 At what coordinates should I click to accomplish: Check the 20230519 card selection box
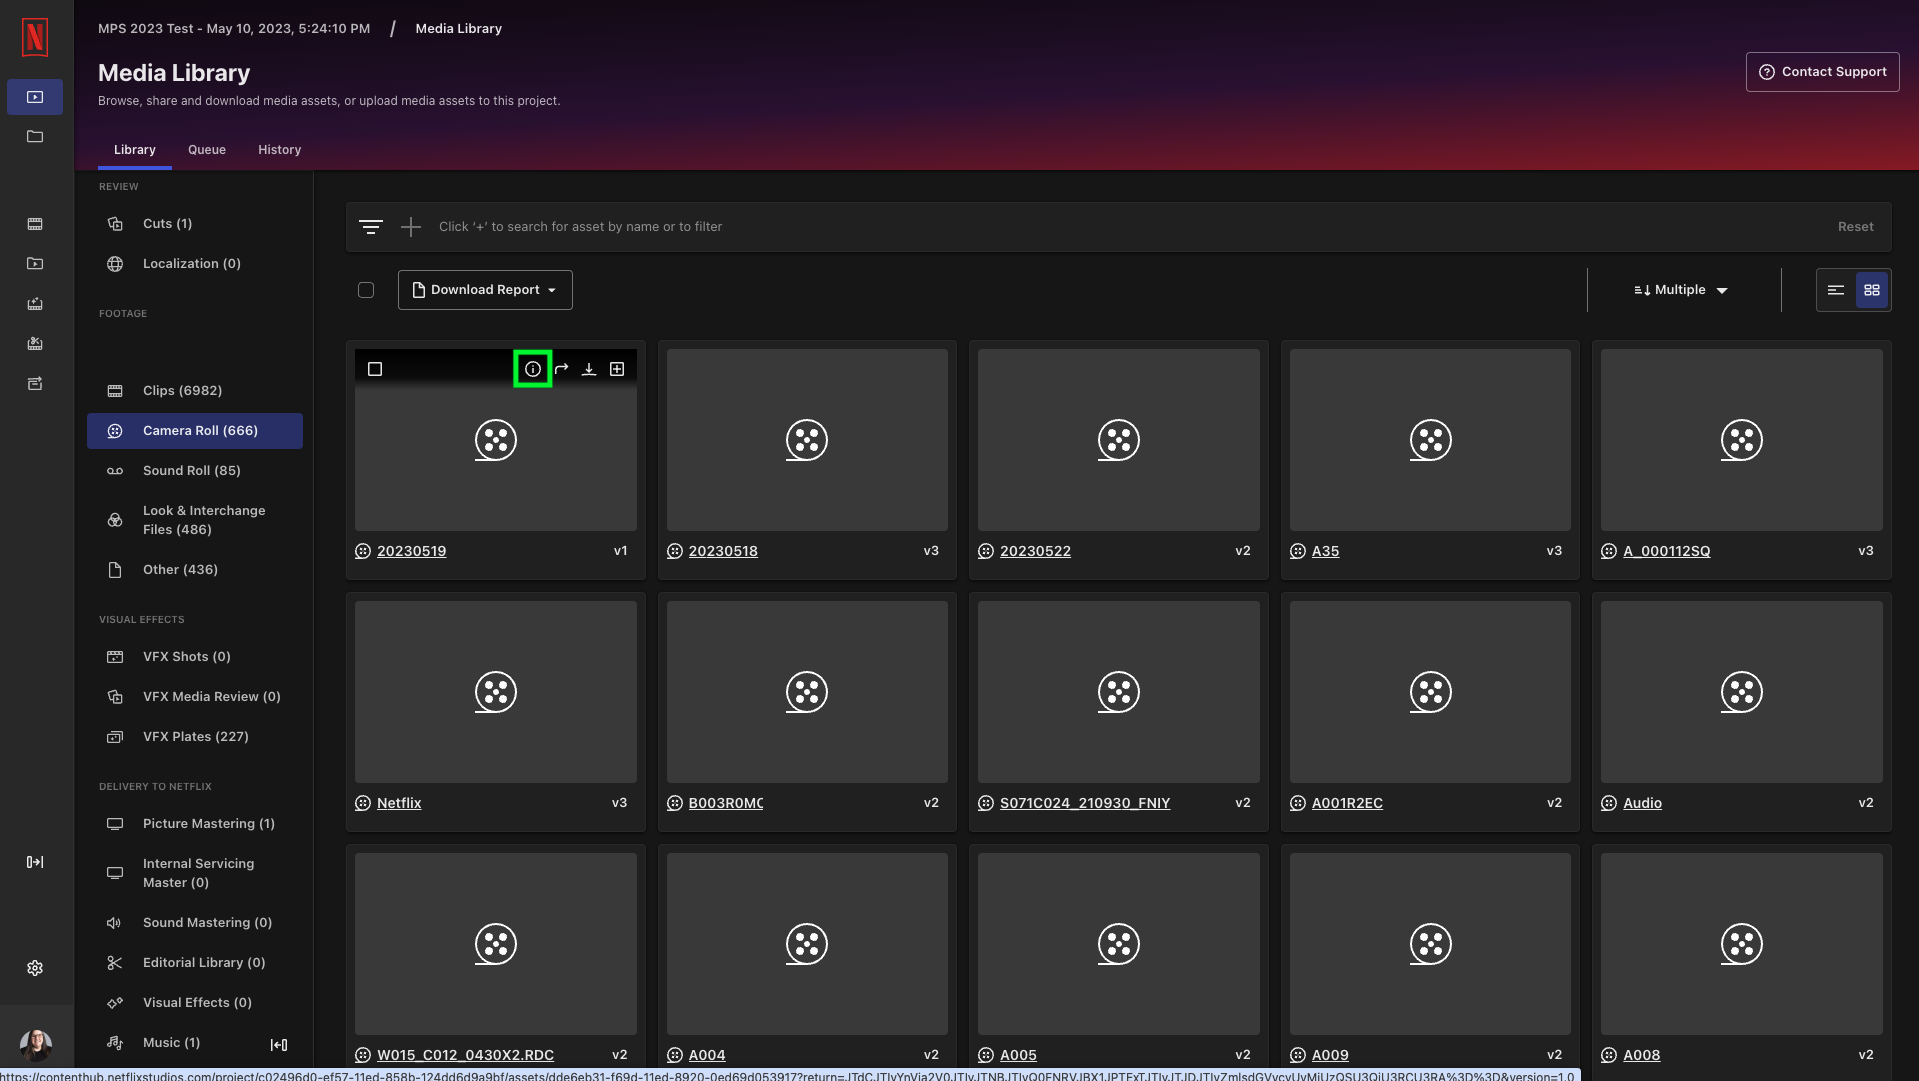point(375,369)
